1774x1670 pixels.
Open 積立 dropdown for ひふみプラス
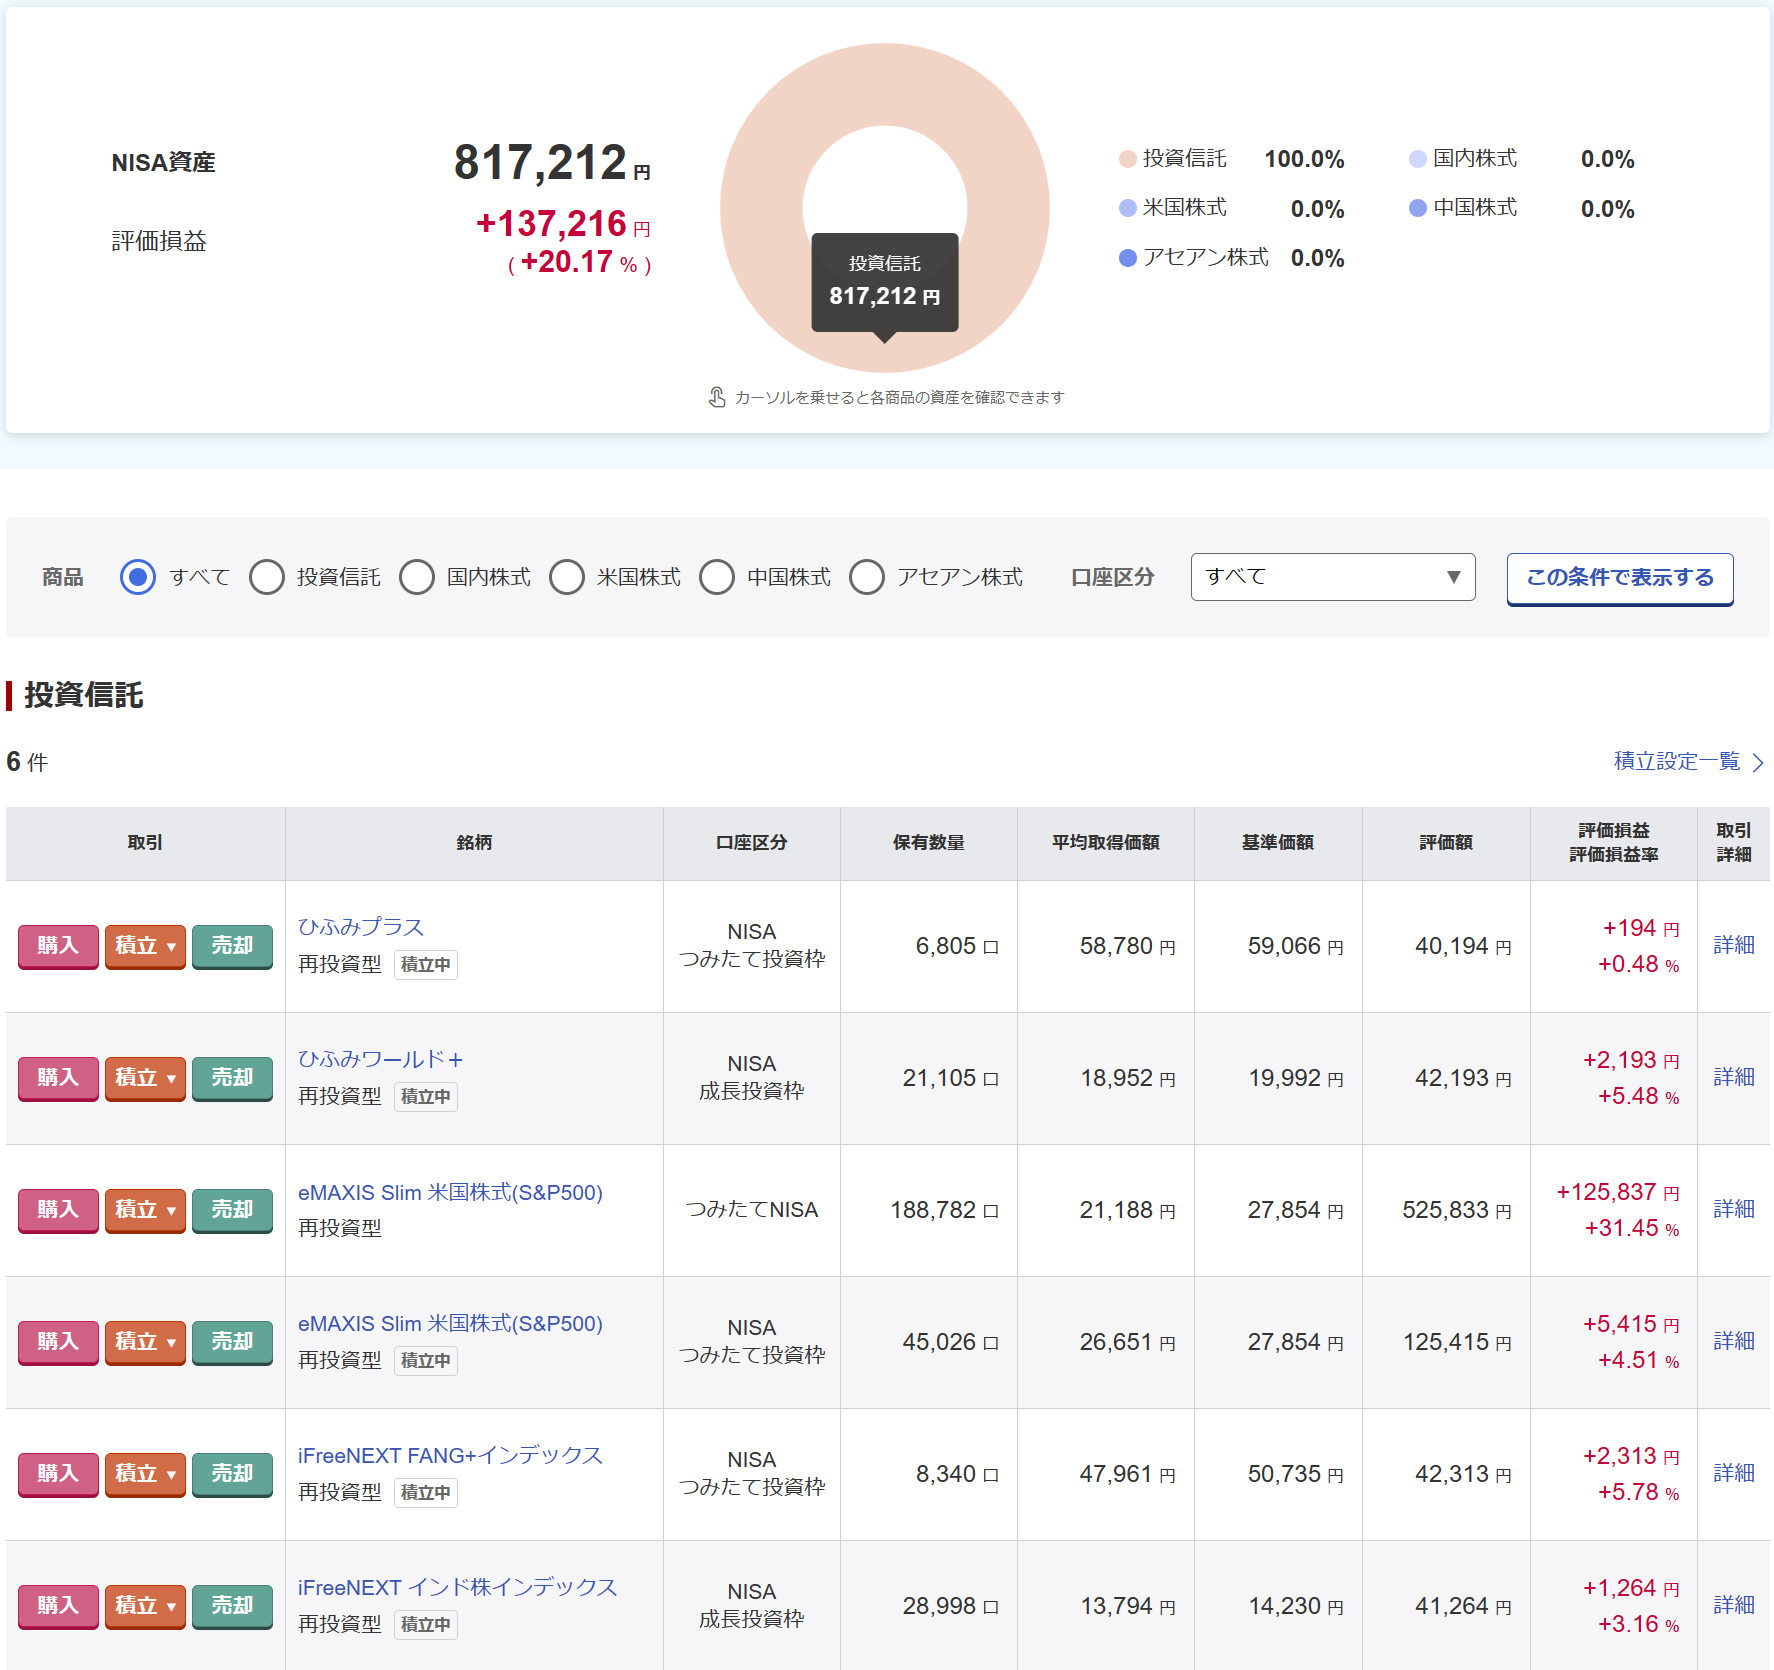click(145, 946)
